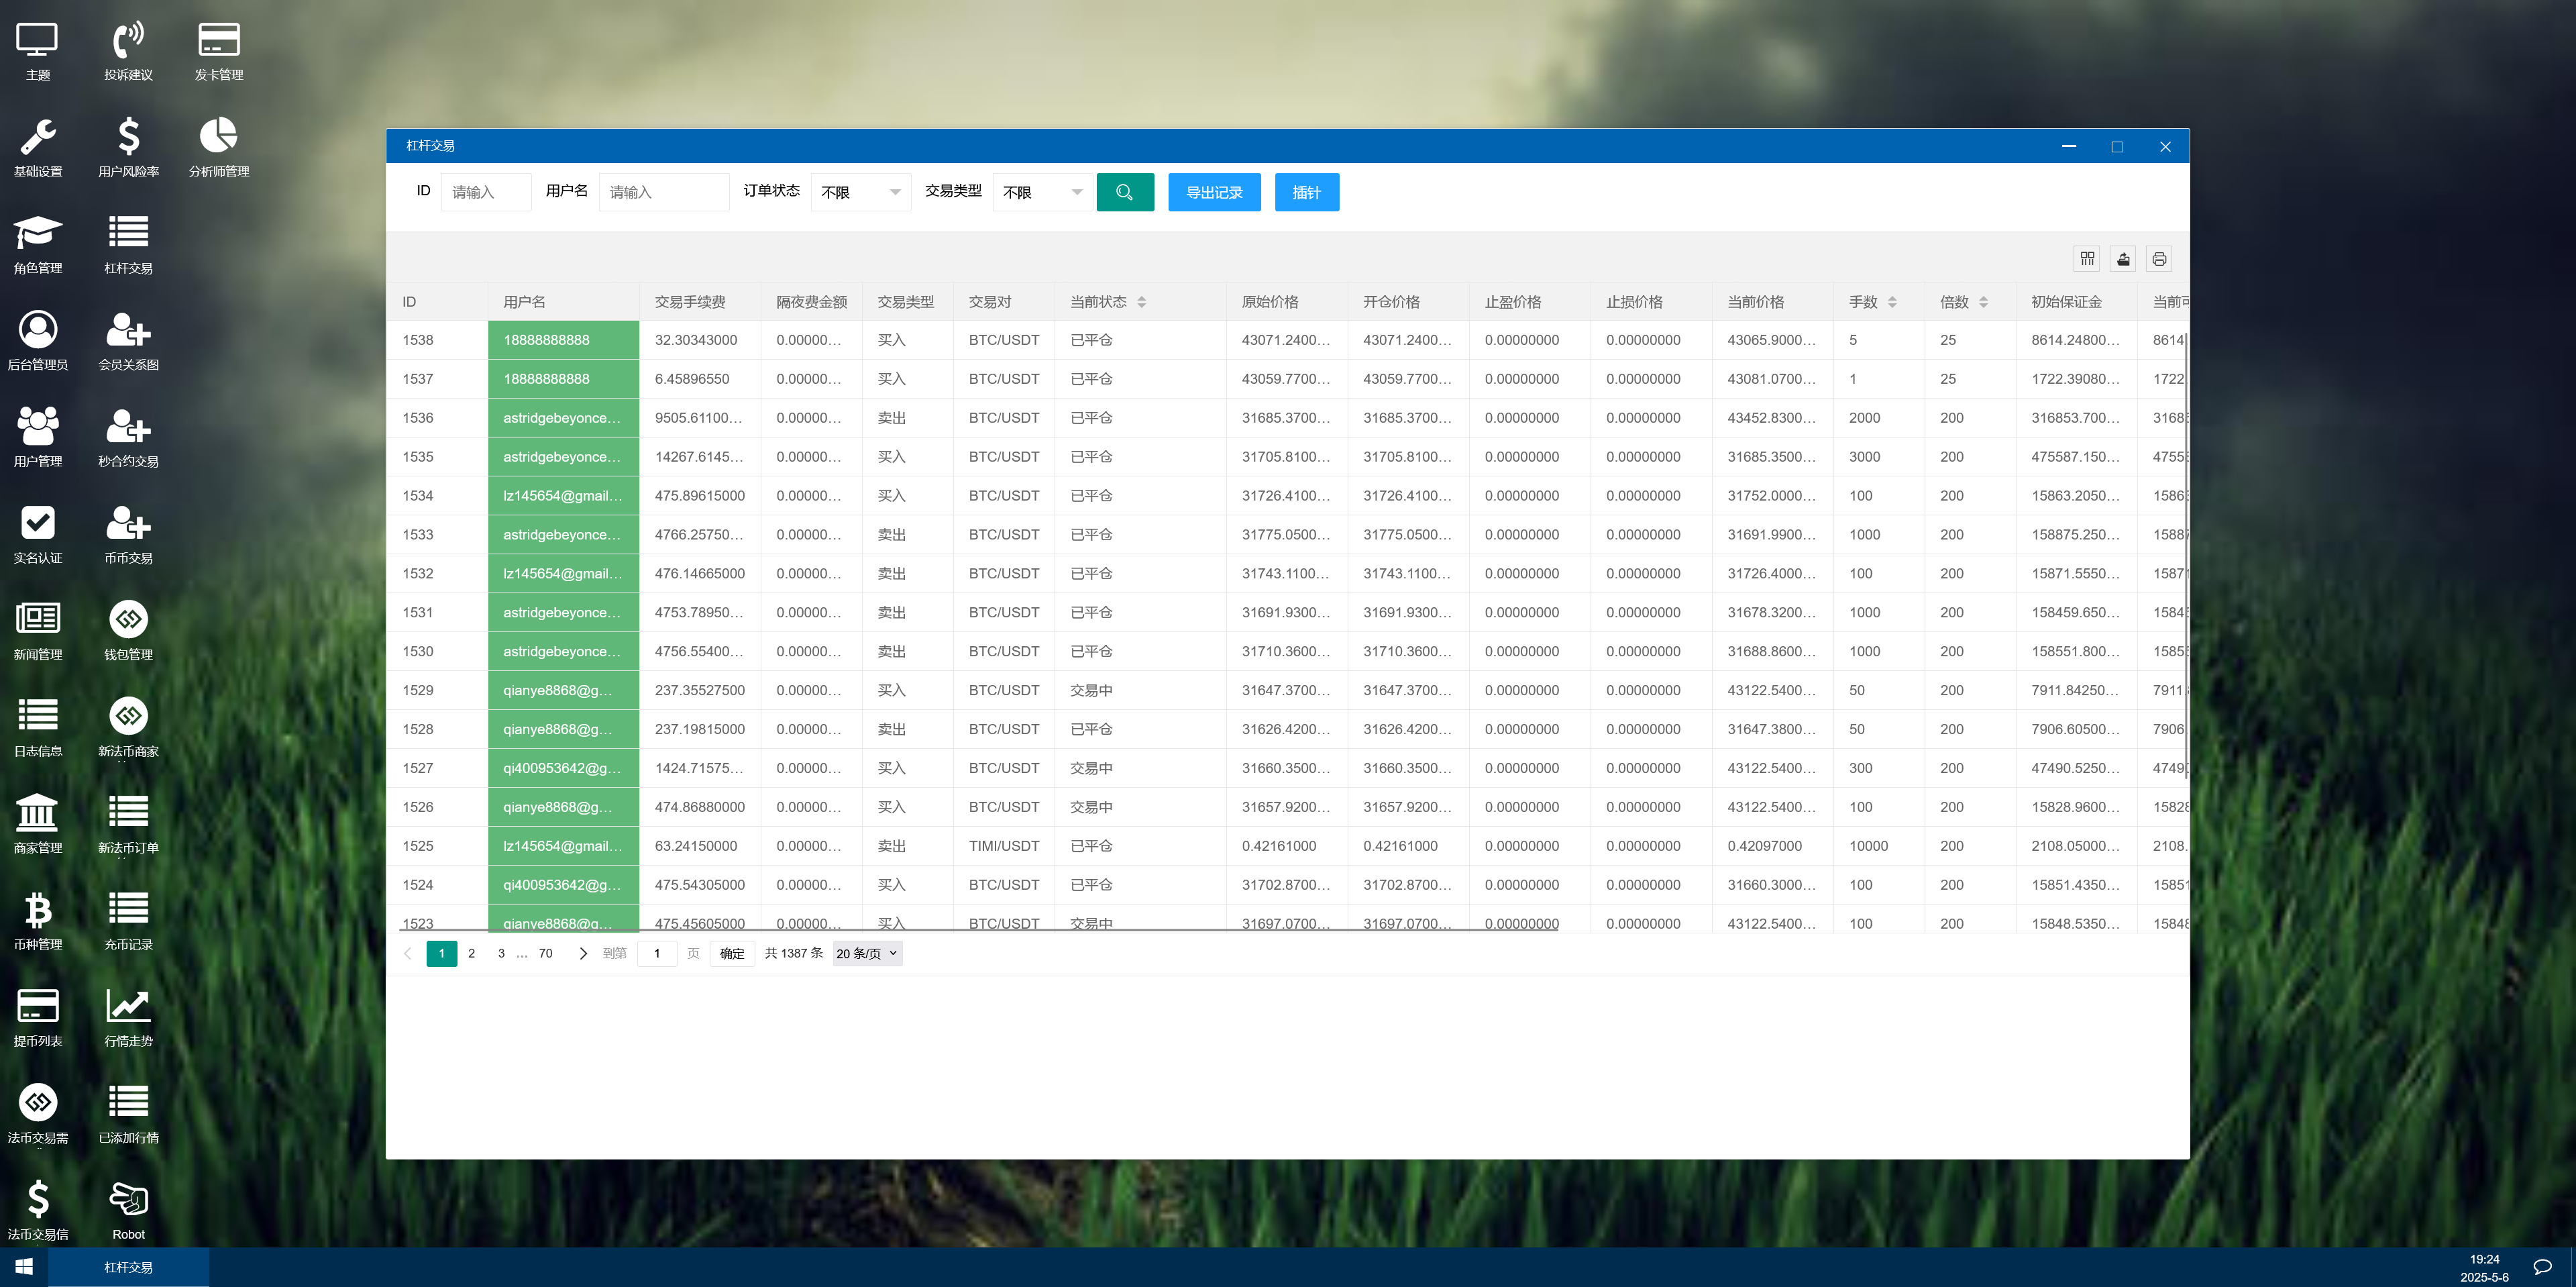The height and width of the screenshot is (1287, 2576).
Task: Sort by the 倍数 column arrows
Action: [1983, 302]
